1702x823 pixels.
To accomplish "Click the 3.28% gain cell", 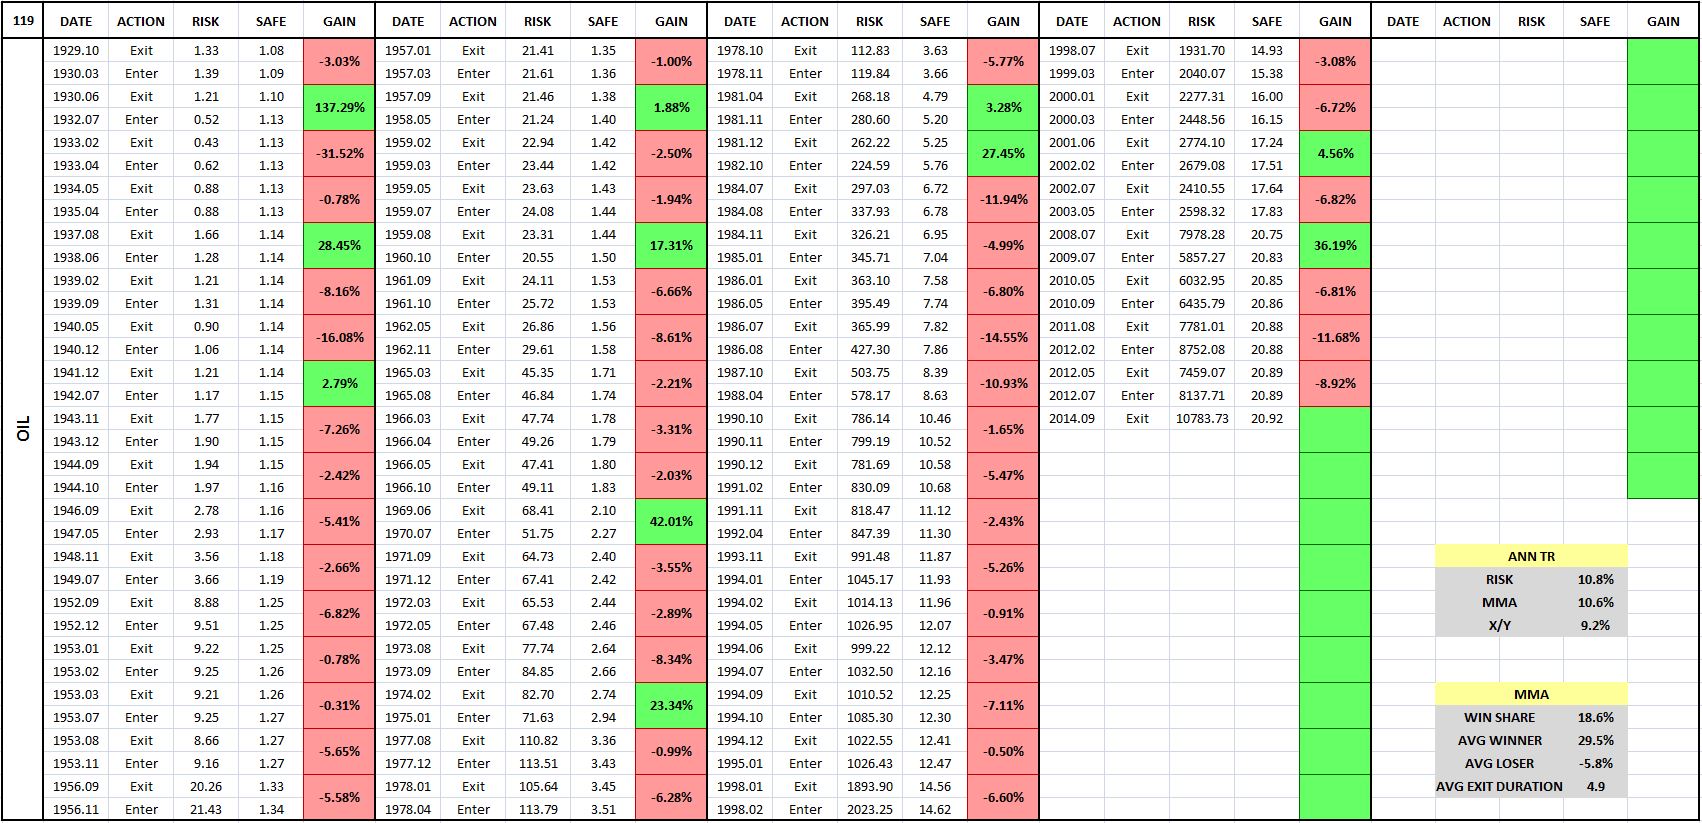I will click(1003, 107).
